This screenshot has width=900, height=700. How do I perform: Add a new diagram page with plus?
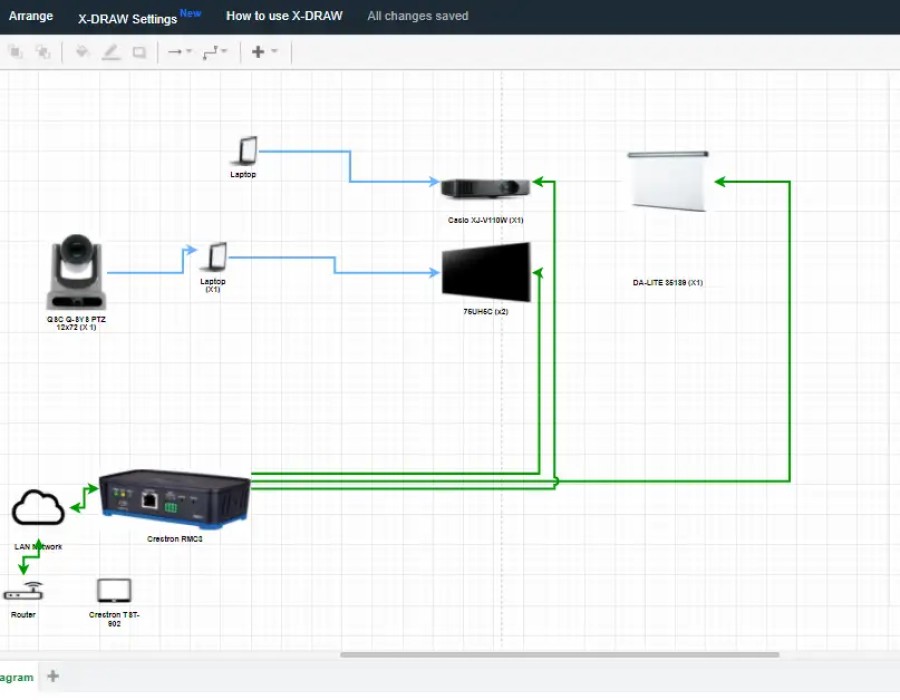[53, 677]
